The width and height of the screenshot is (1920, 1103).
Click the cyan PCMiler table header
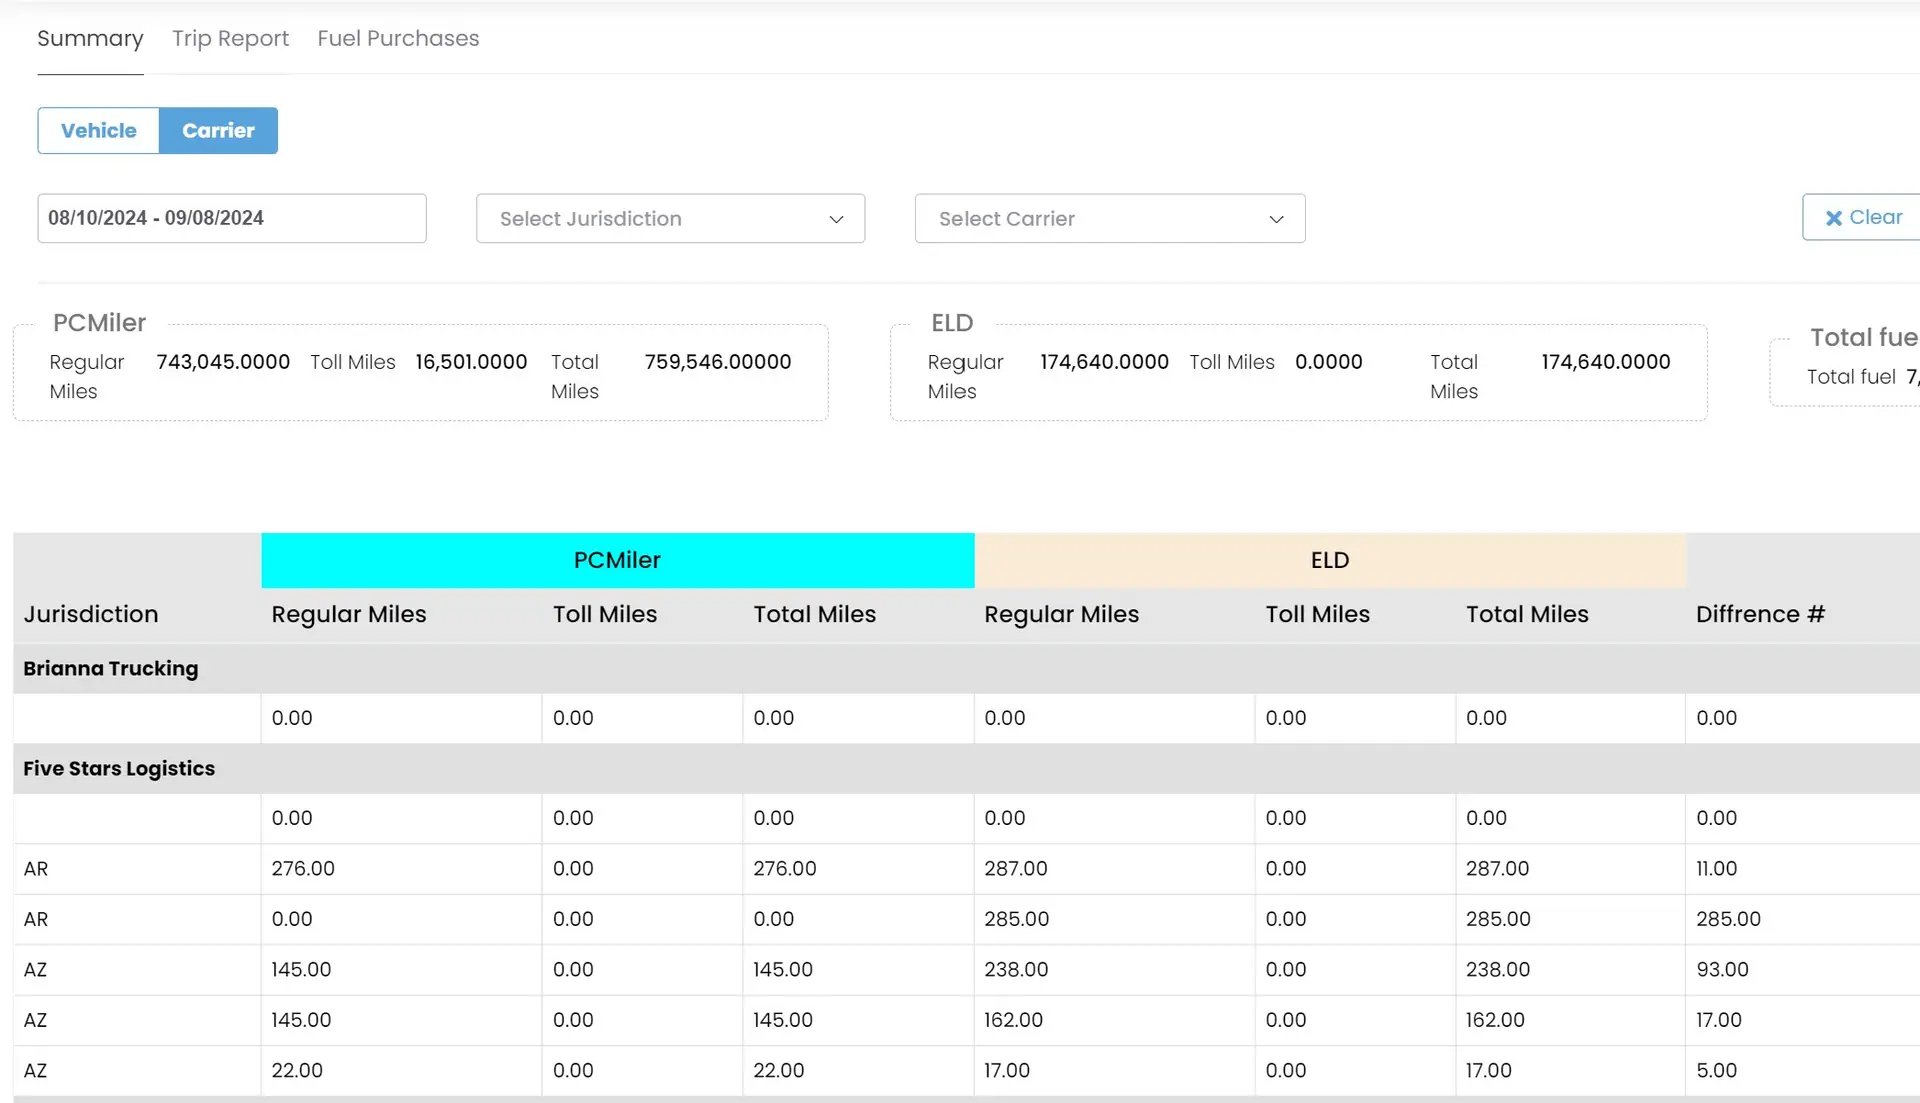point(617,560)
